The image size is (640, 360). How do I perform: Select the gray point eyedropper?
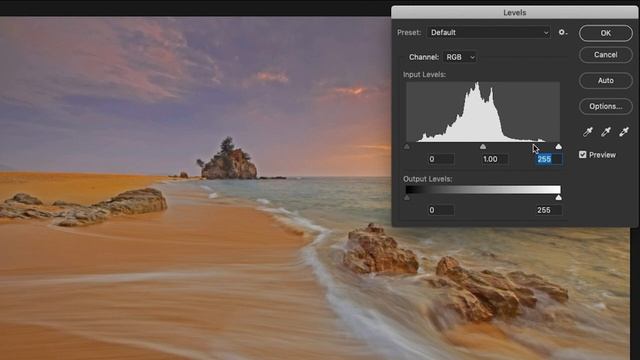pos(606,131)
